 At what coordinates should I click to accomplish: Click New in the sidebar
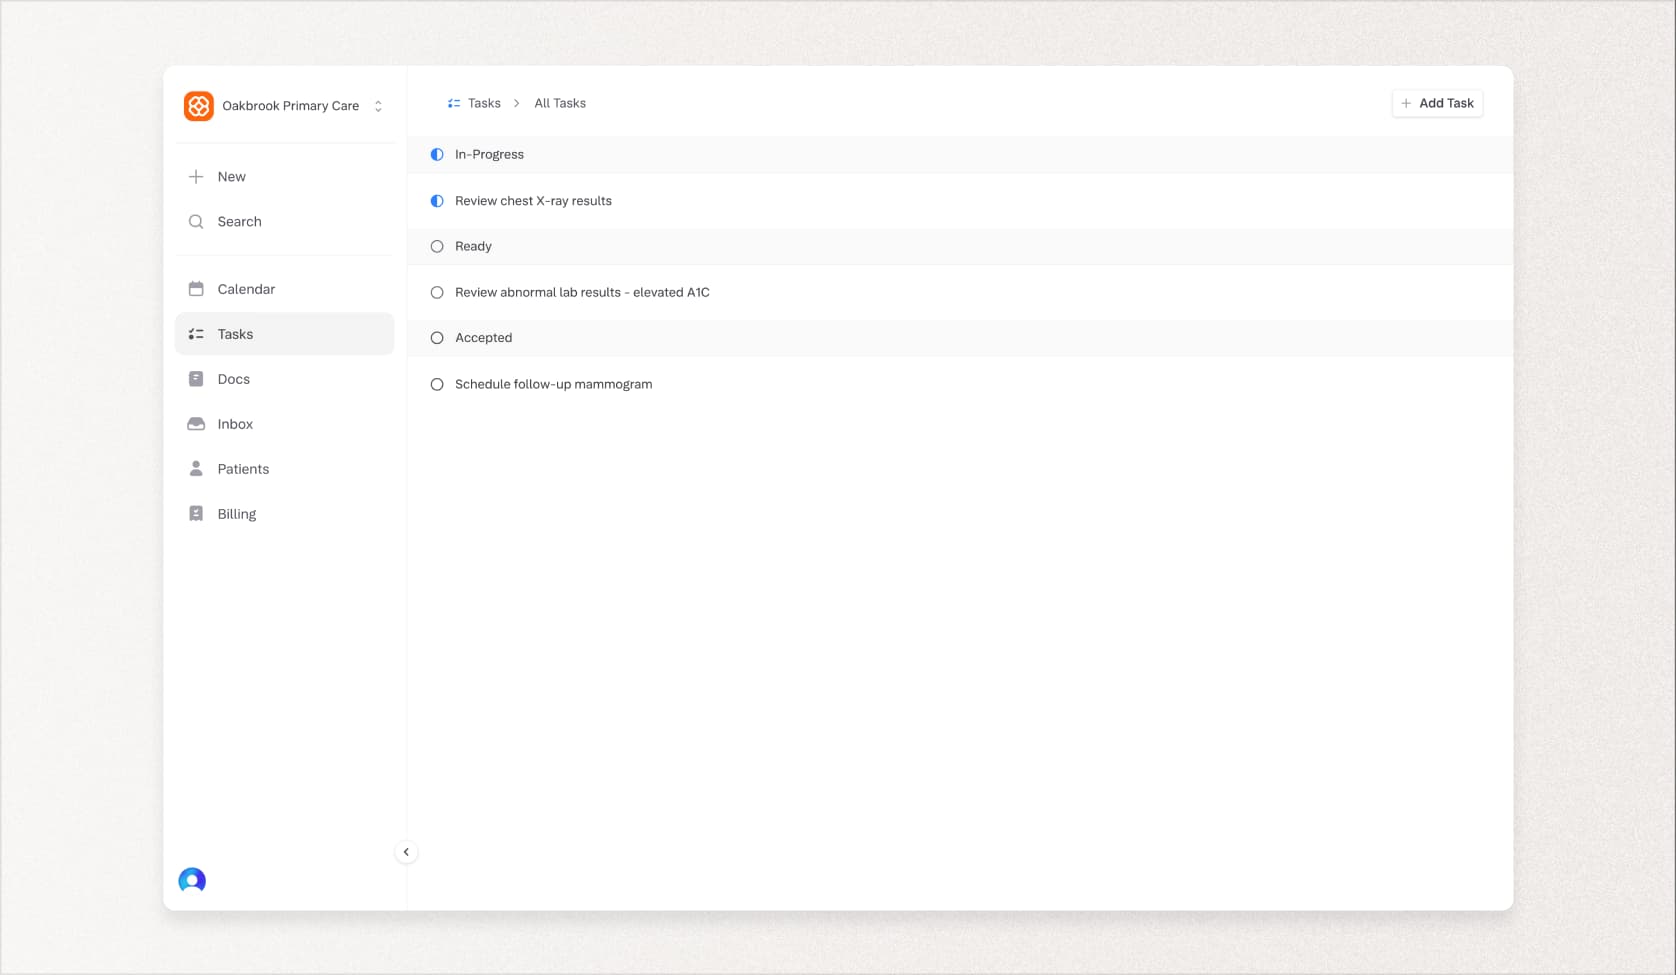pyautogui.click(x=232, y=176)
